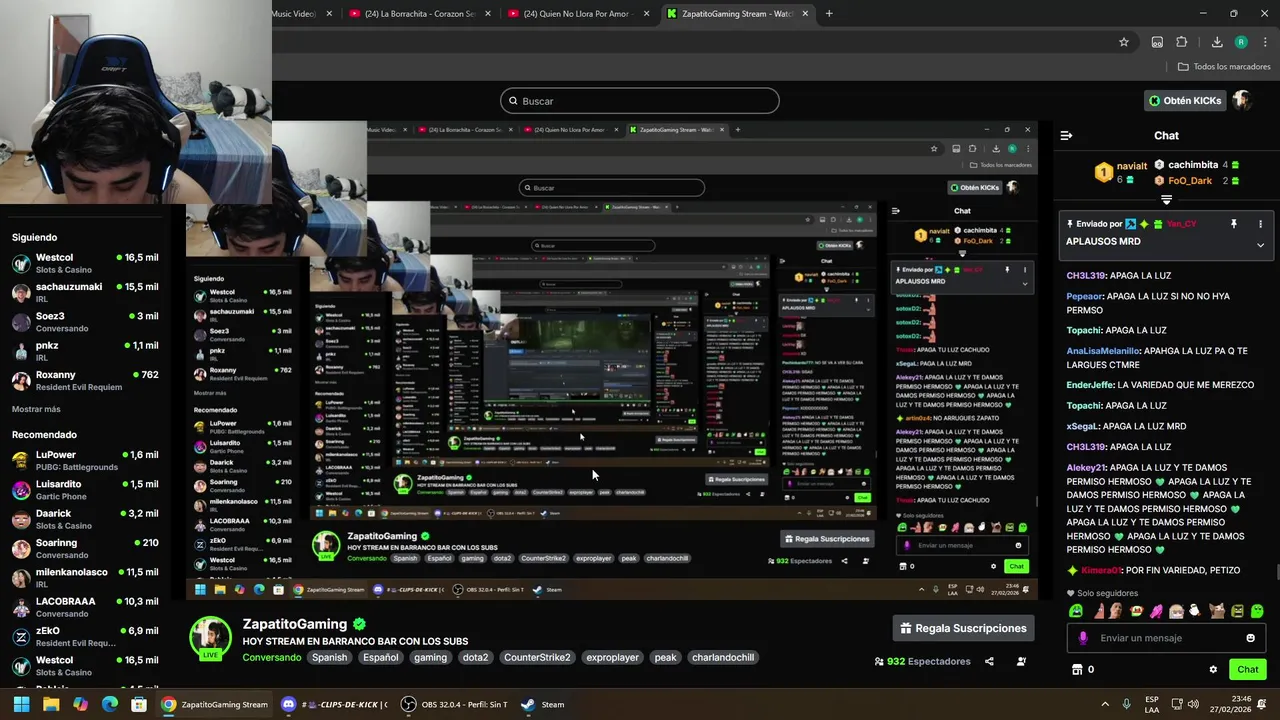Click the pin icon on the pinned message
1280x720 pixels.
point(1233,224)
